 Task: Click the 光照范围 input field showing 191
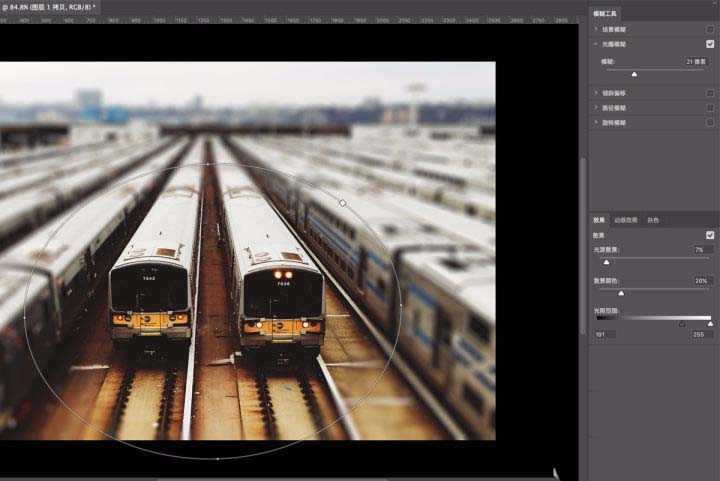click(602, 334)
